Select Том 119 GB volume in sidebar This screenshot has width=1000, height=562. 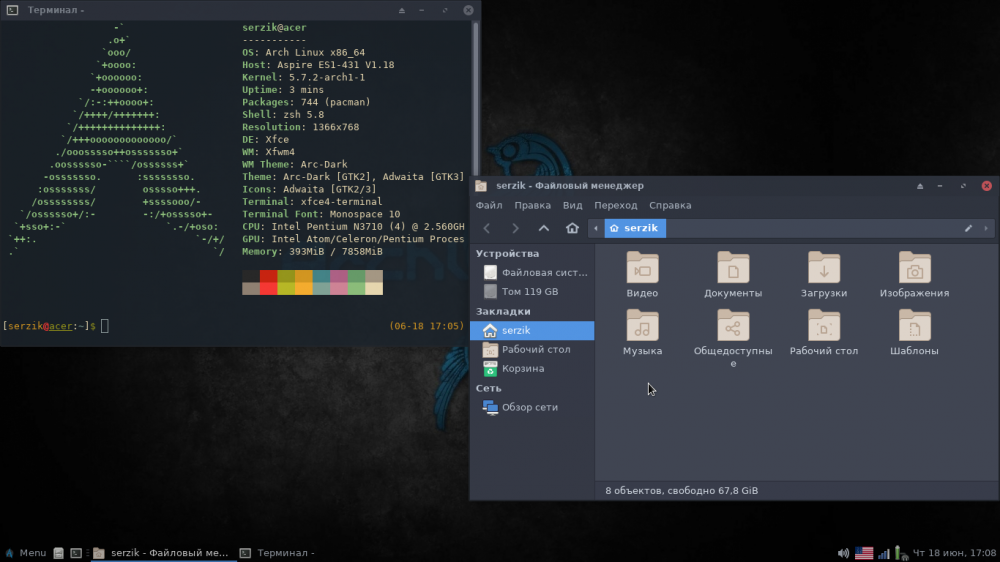(533, 292)
